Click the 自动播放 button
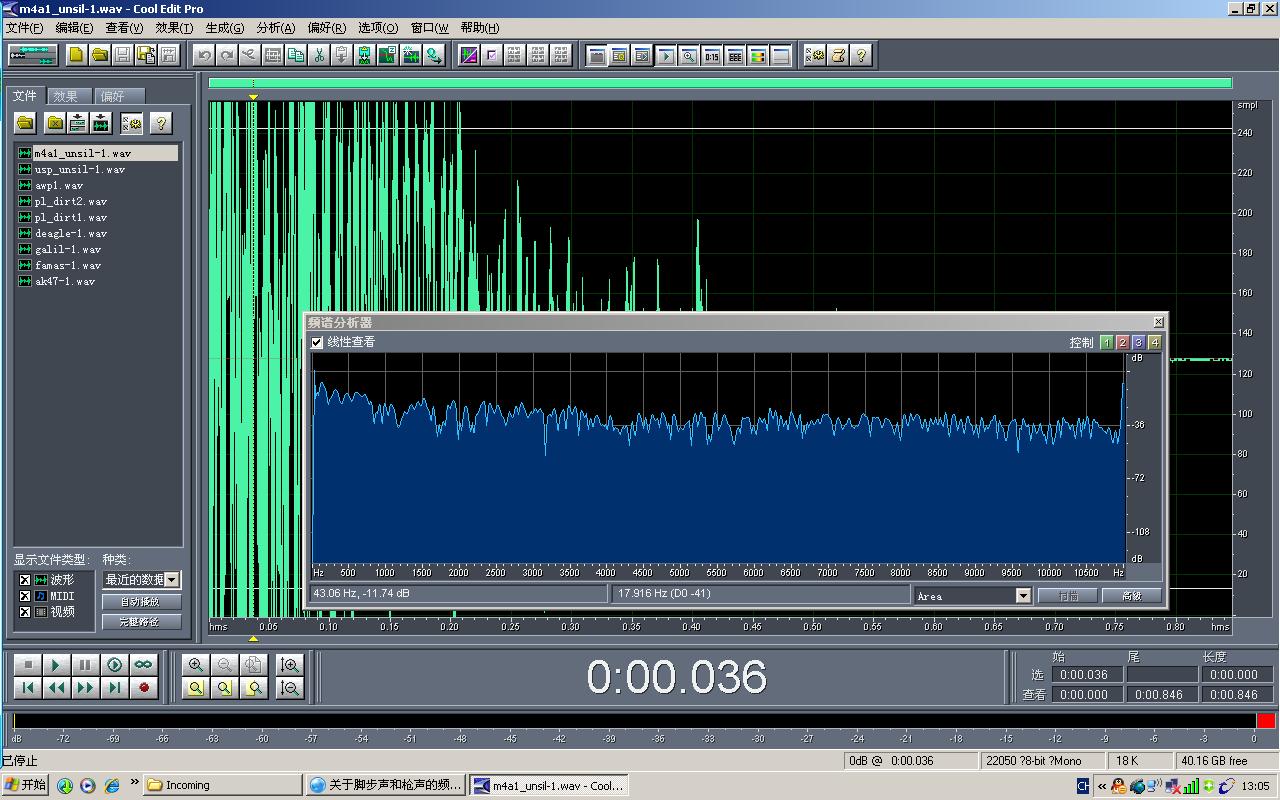Screen dimensions: 1280x800 click(139, 602)
